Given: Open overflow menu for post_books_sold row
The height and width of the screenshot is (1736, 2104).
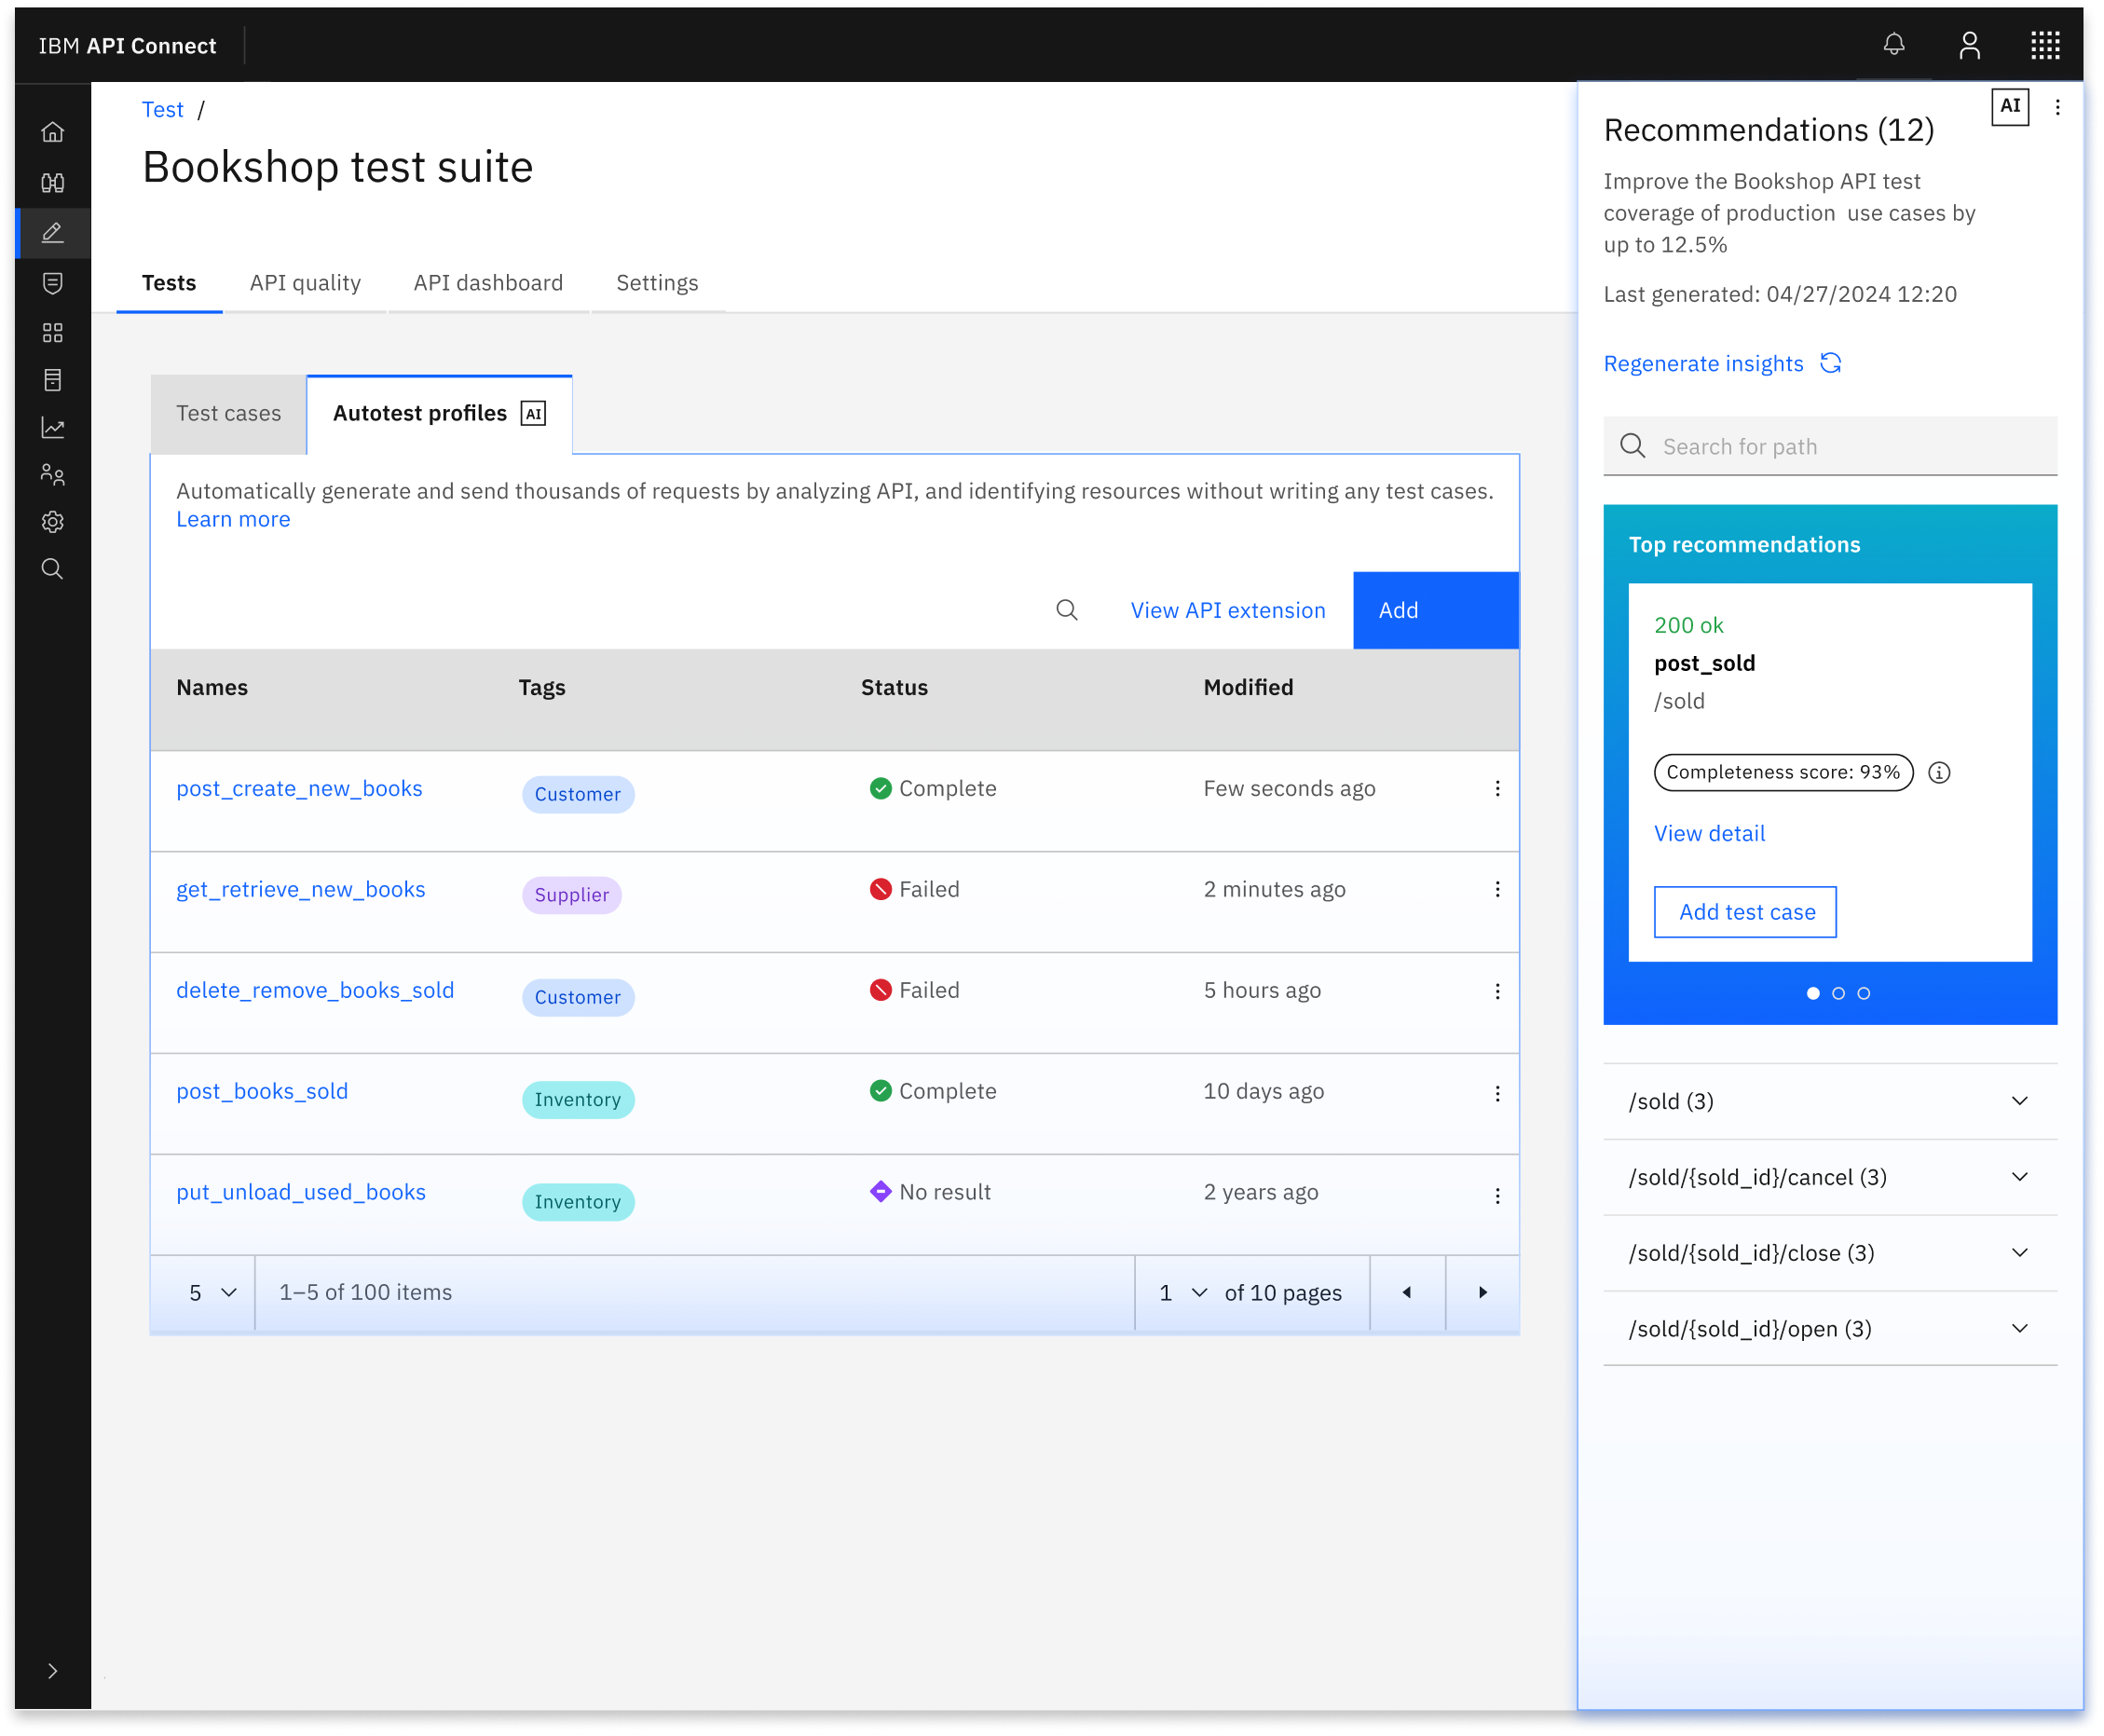Looking at the screenshot, I should pos(1497,1093).
